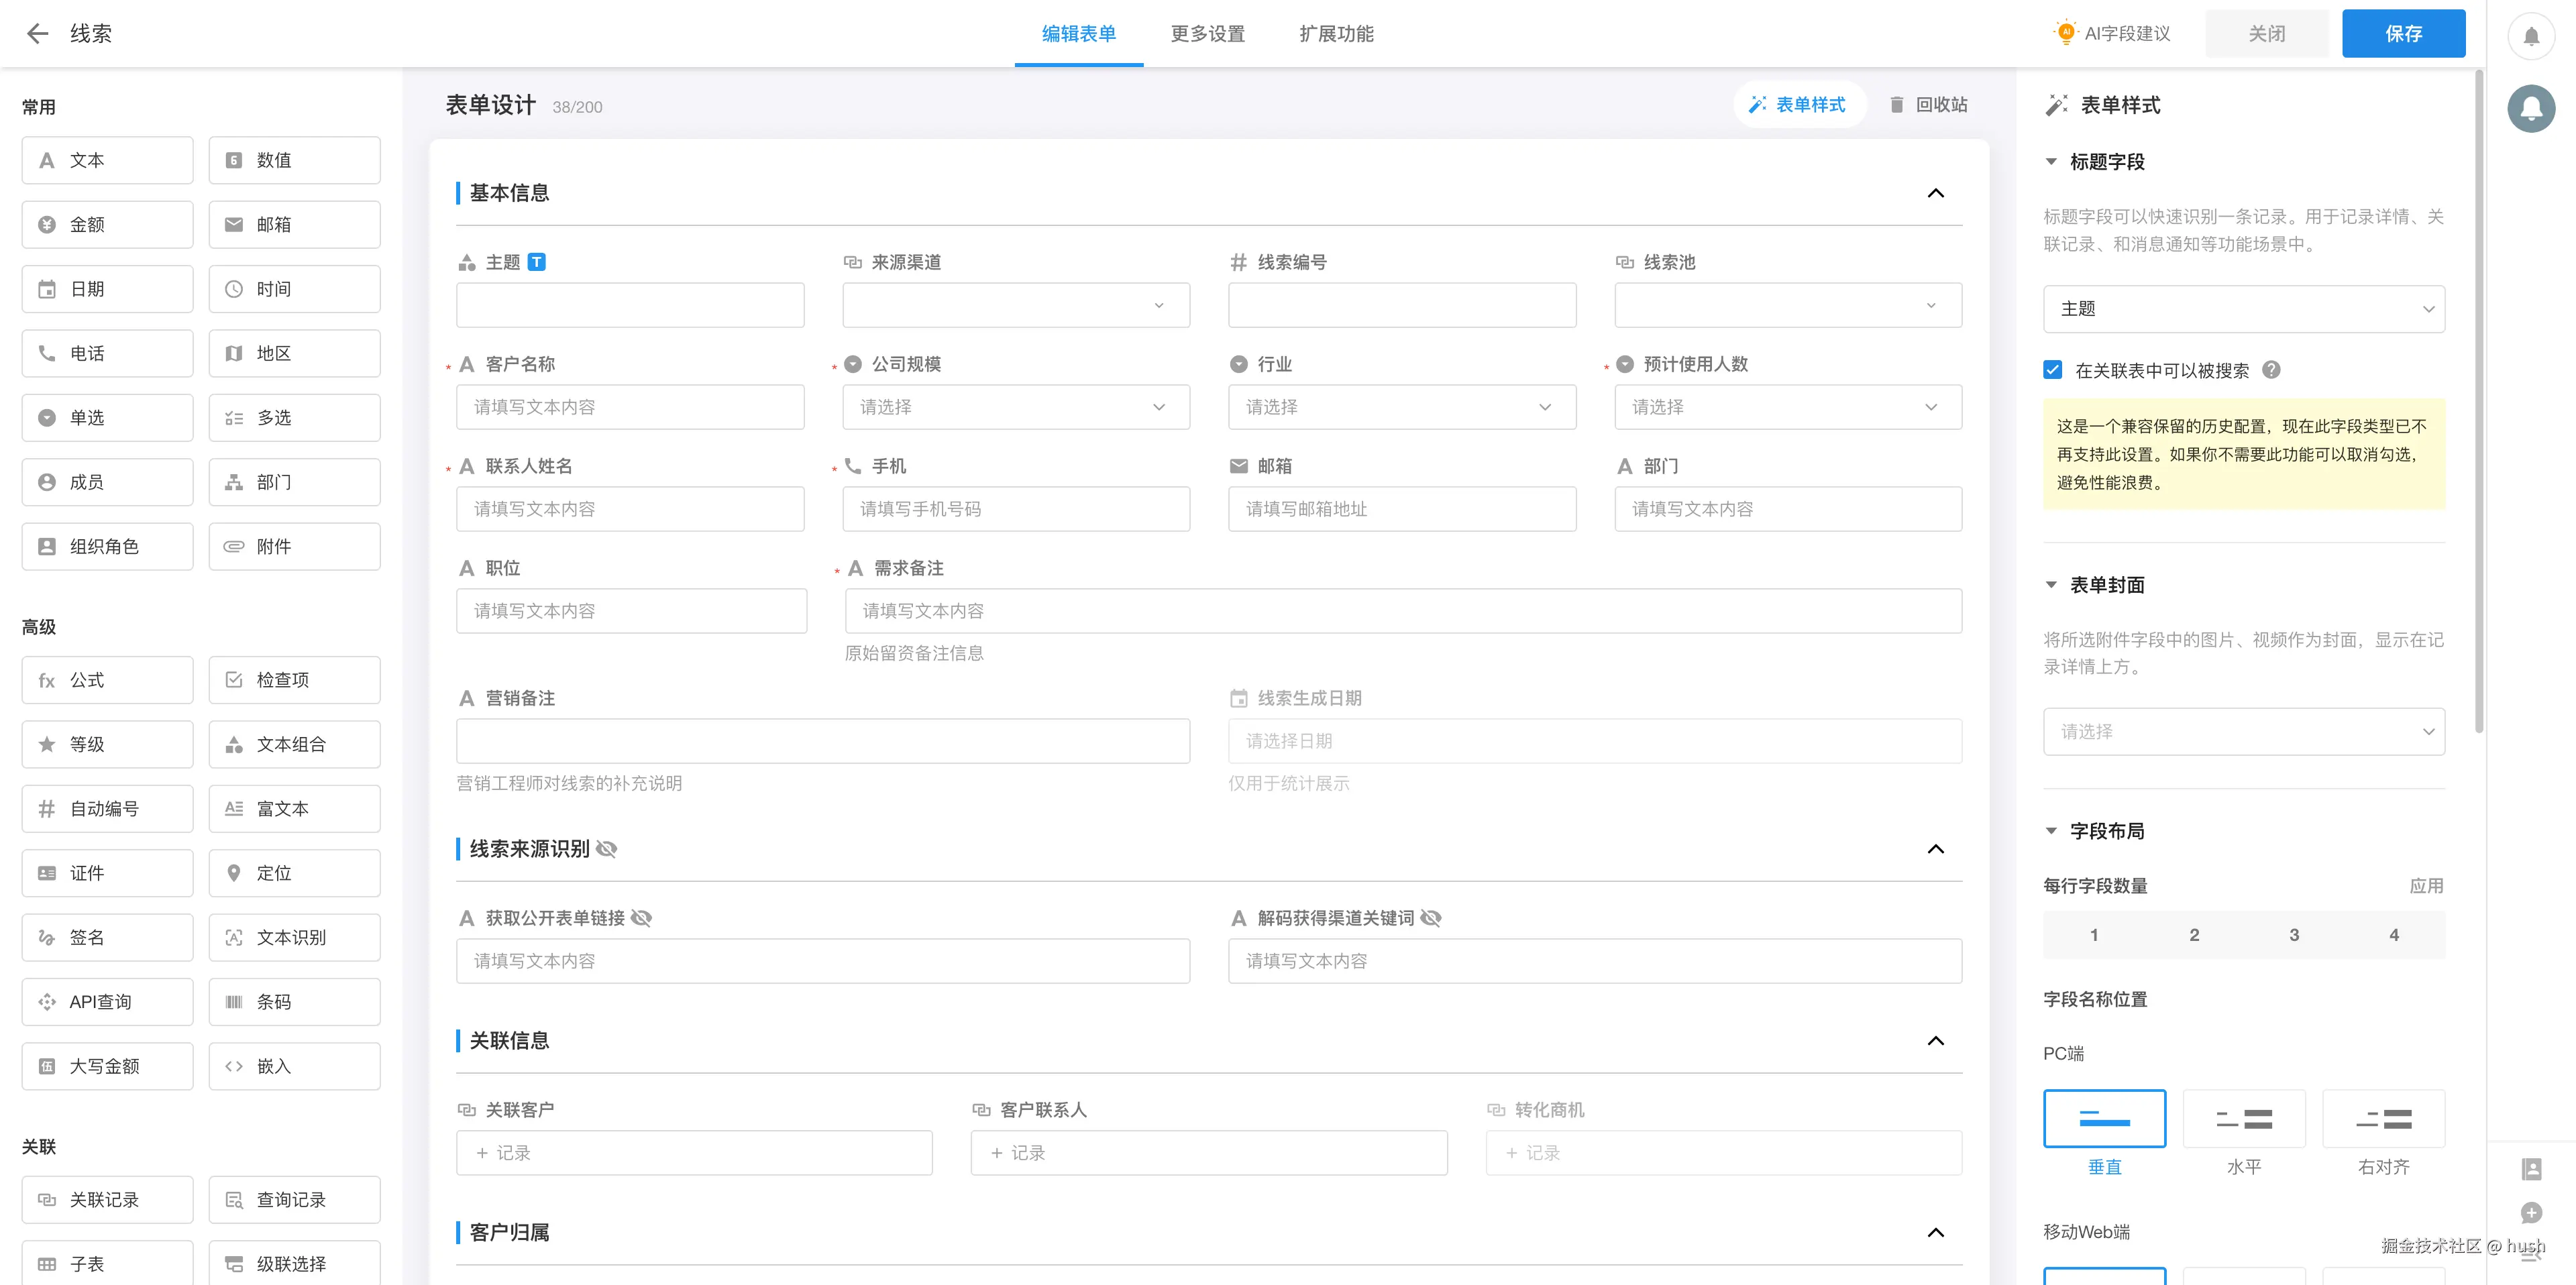Viewport: 2576px width, 1285px height.
Task: Add a 签名 signature field
Action: click(107, 937)
